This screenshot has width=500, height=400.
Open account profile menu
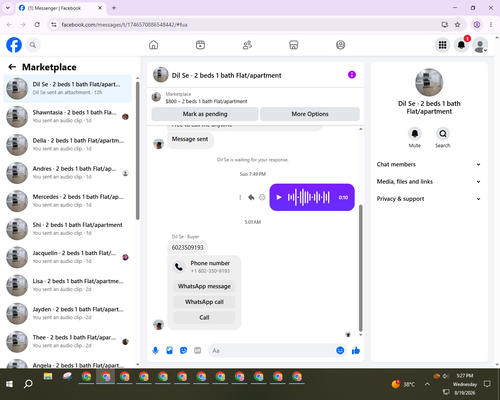coord(480,45)
